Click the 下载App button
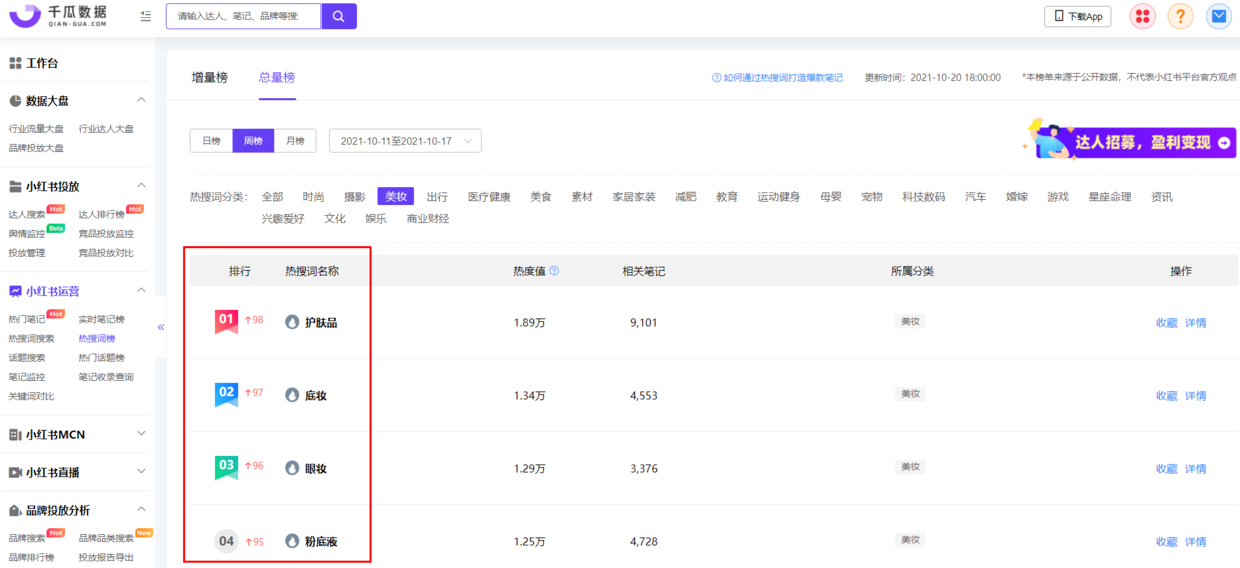This screenshot has height=568, width=1240. (1078, 16)
